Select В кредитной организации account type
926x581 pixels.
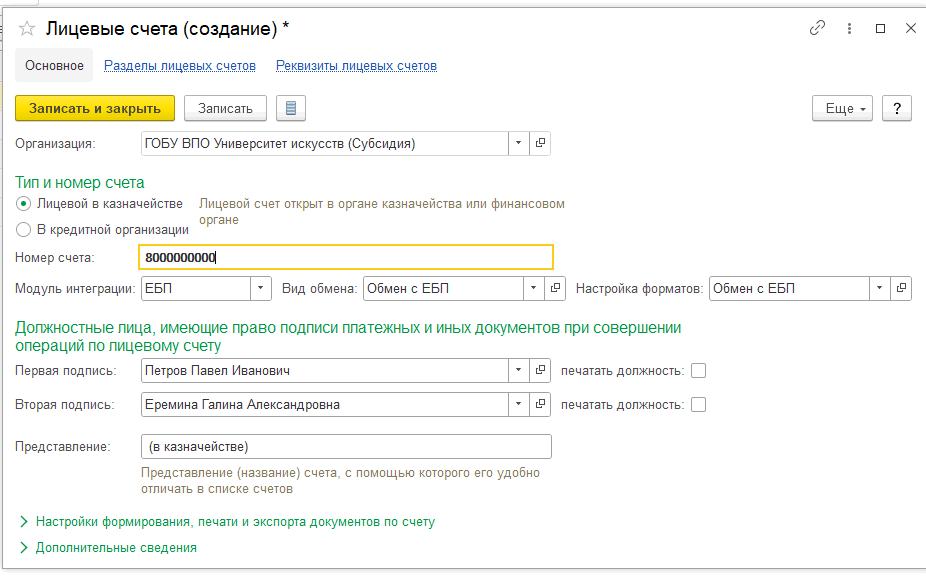[x=23, y=230]
